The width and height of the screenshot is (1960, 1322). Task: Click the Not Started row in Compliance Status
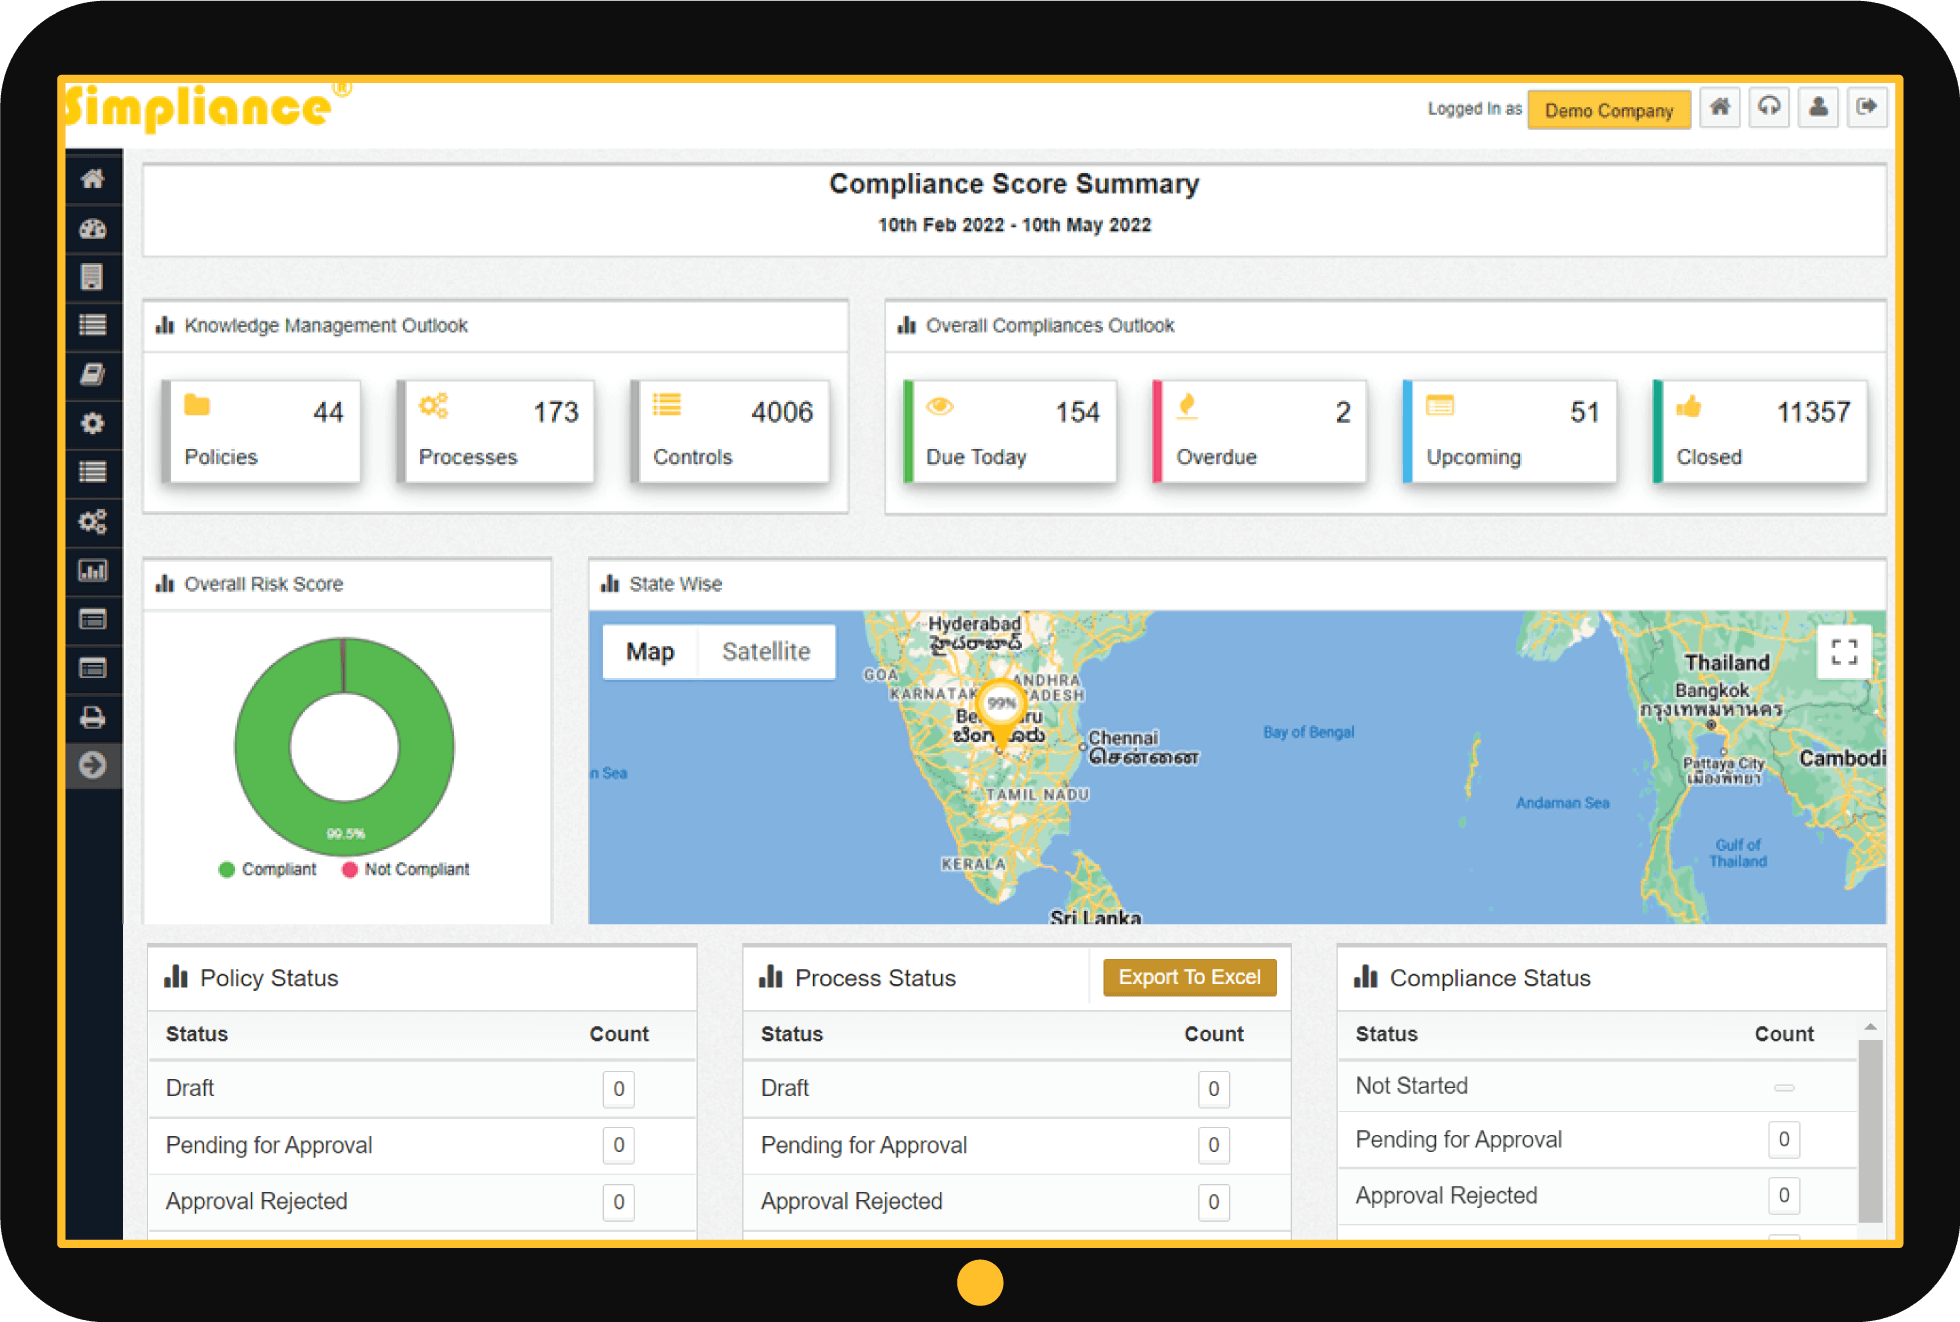pos(1597,1086)
